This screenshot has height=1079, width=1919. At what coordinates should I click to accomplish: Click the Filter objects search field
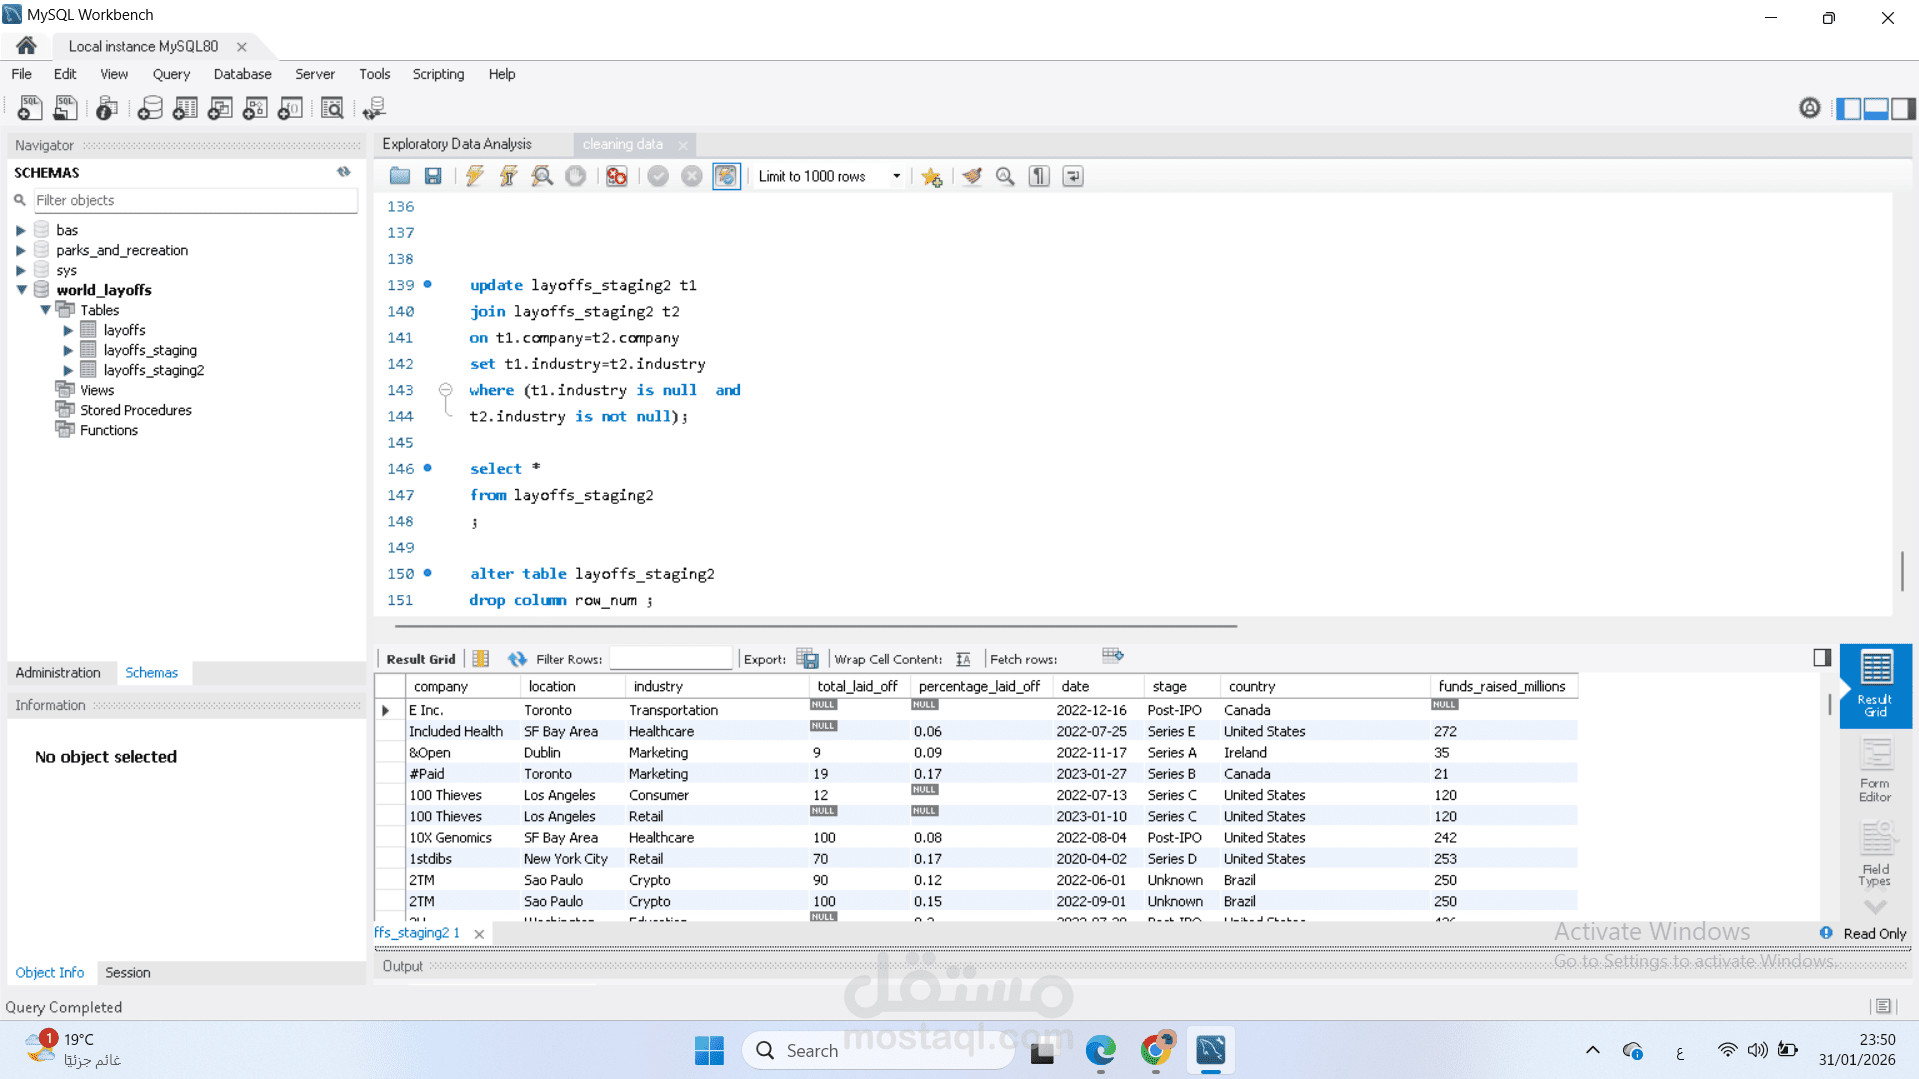pyautogui.click(x=195, y=200)
